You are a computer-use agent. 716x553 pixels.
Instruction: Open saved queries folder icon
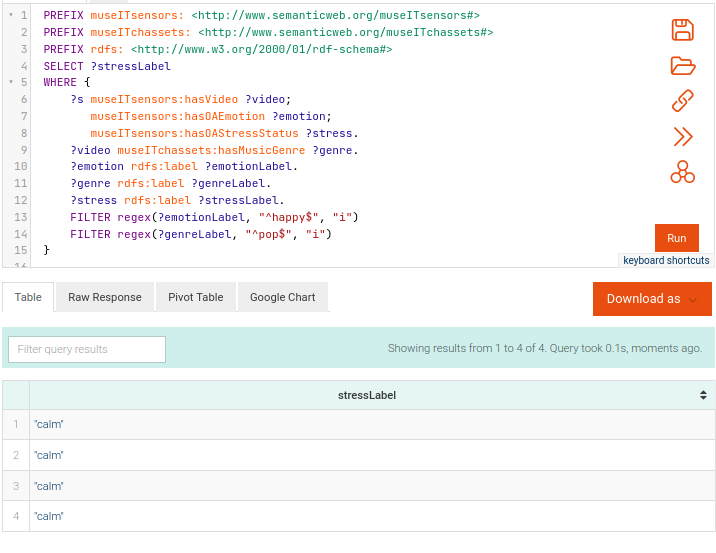coord(682,66)
